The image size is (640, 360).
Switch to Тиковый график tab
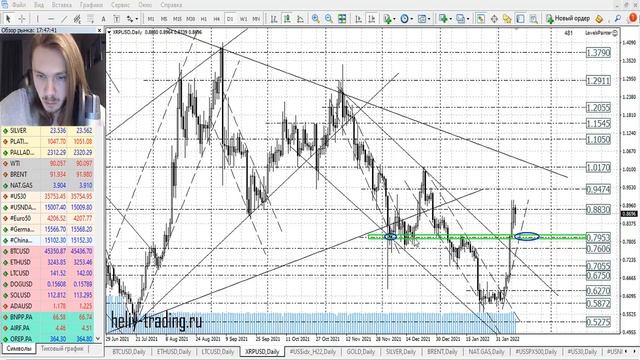click(62, 349)
